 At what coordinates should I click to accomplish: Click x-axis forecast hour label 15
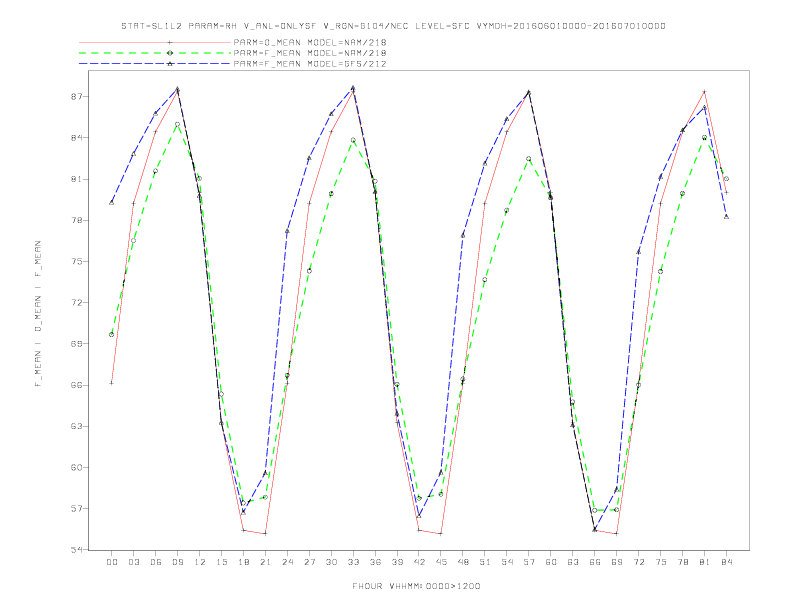tap(221, 562)
